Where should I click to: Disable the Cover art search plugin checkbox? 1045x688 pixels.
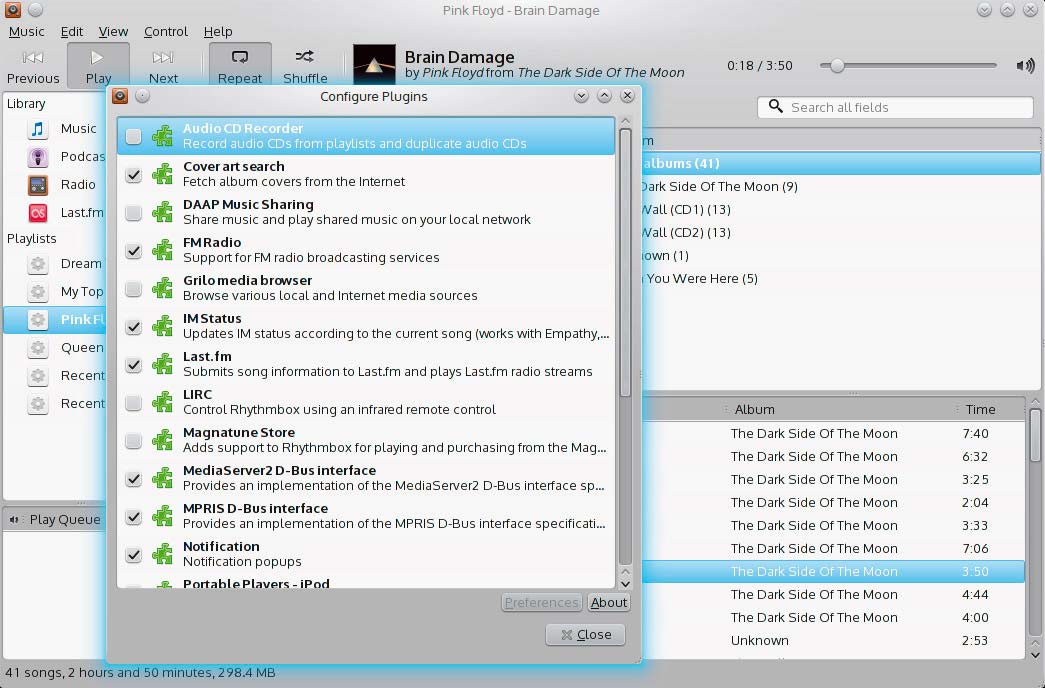tap(133, 174)
